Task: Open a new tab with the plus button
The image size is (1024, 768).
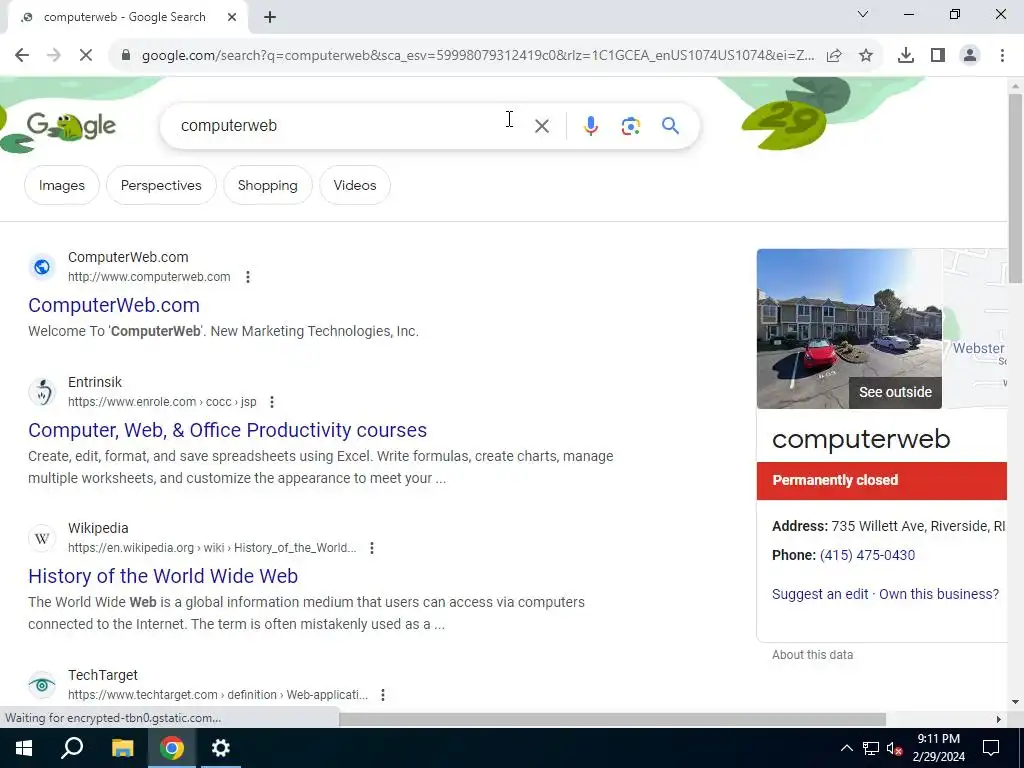Action: tap(270, 18)
